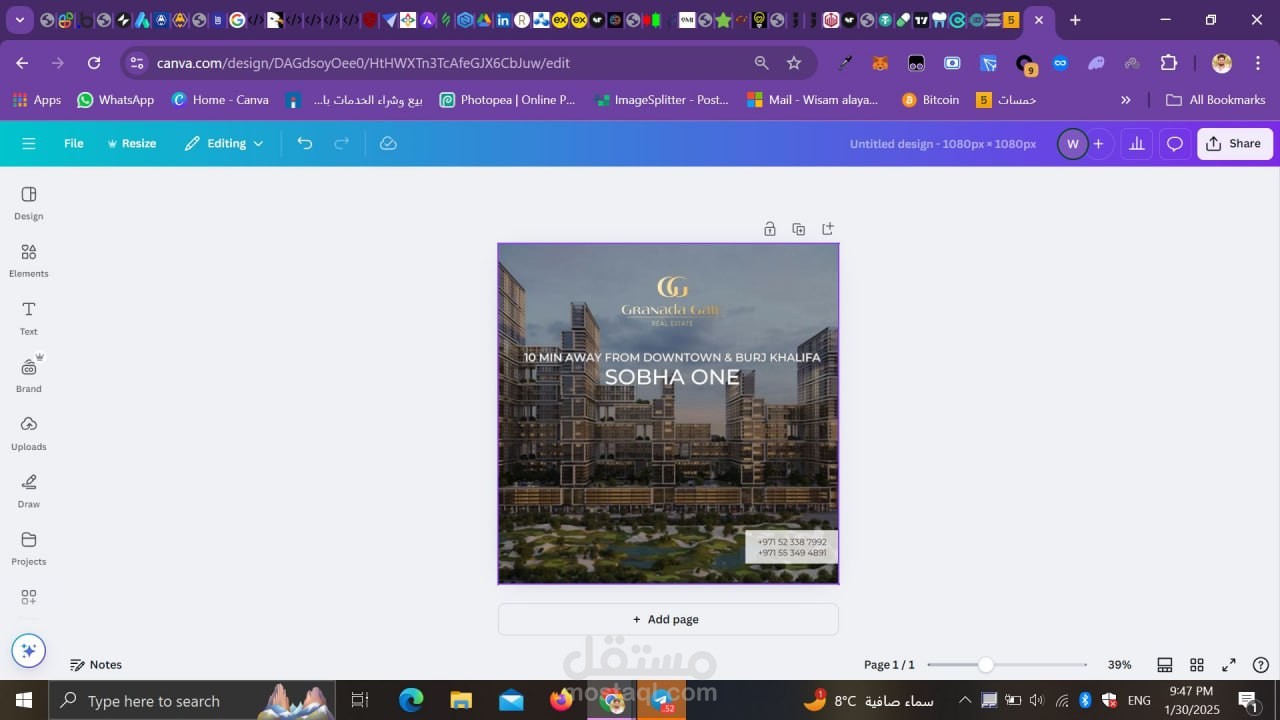Launch the Magic sparkle assistant button
The image size is (1280, 720).
point(29,651)
